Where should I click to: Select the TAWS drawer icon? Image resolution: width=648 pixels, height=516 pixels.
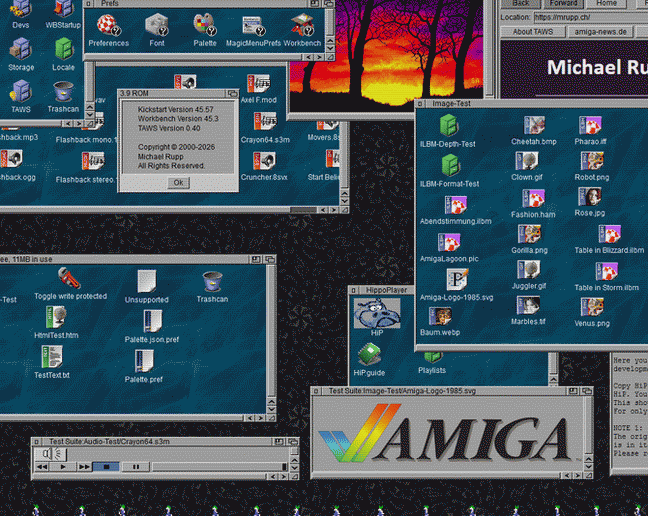coord(20,91)
